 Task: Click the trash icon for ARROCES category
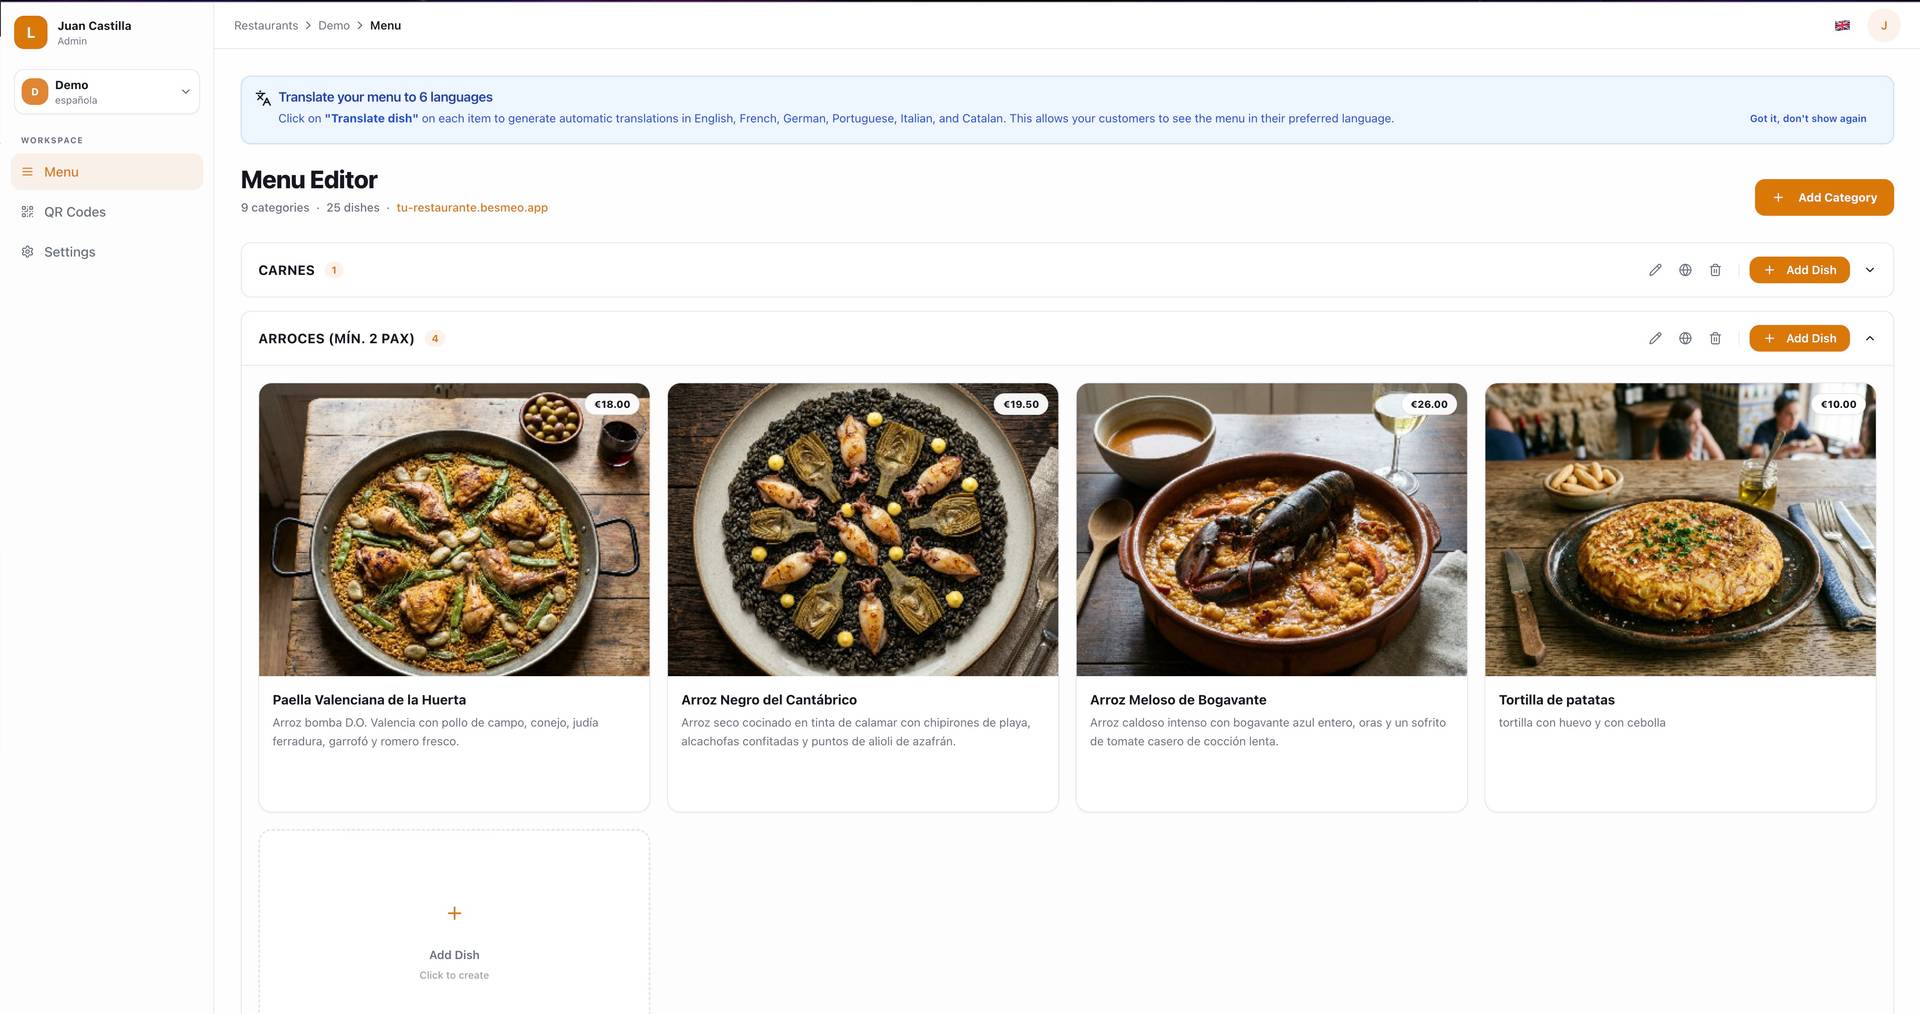point(1715,338)
